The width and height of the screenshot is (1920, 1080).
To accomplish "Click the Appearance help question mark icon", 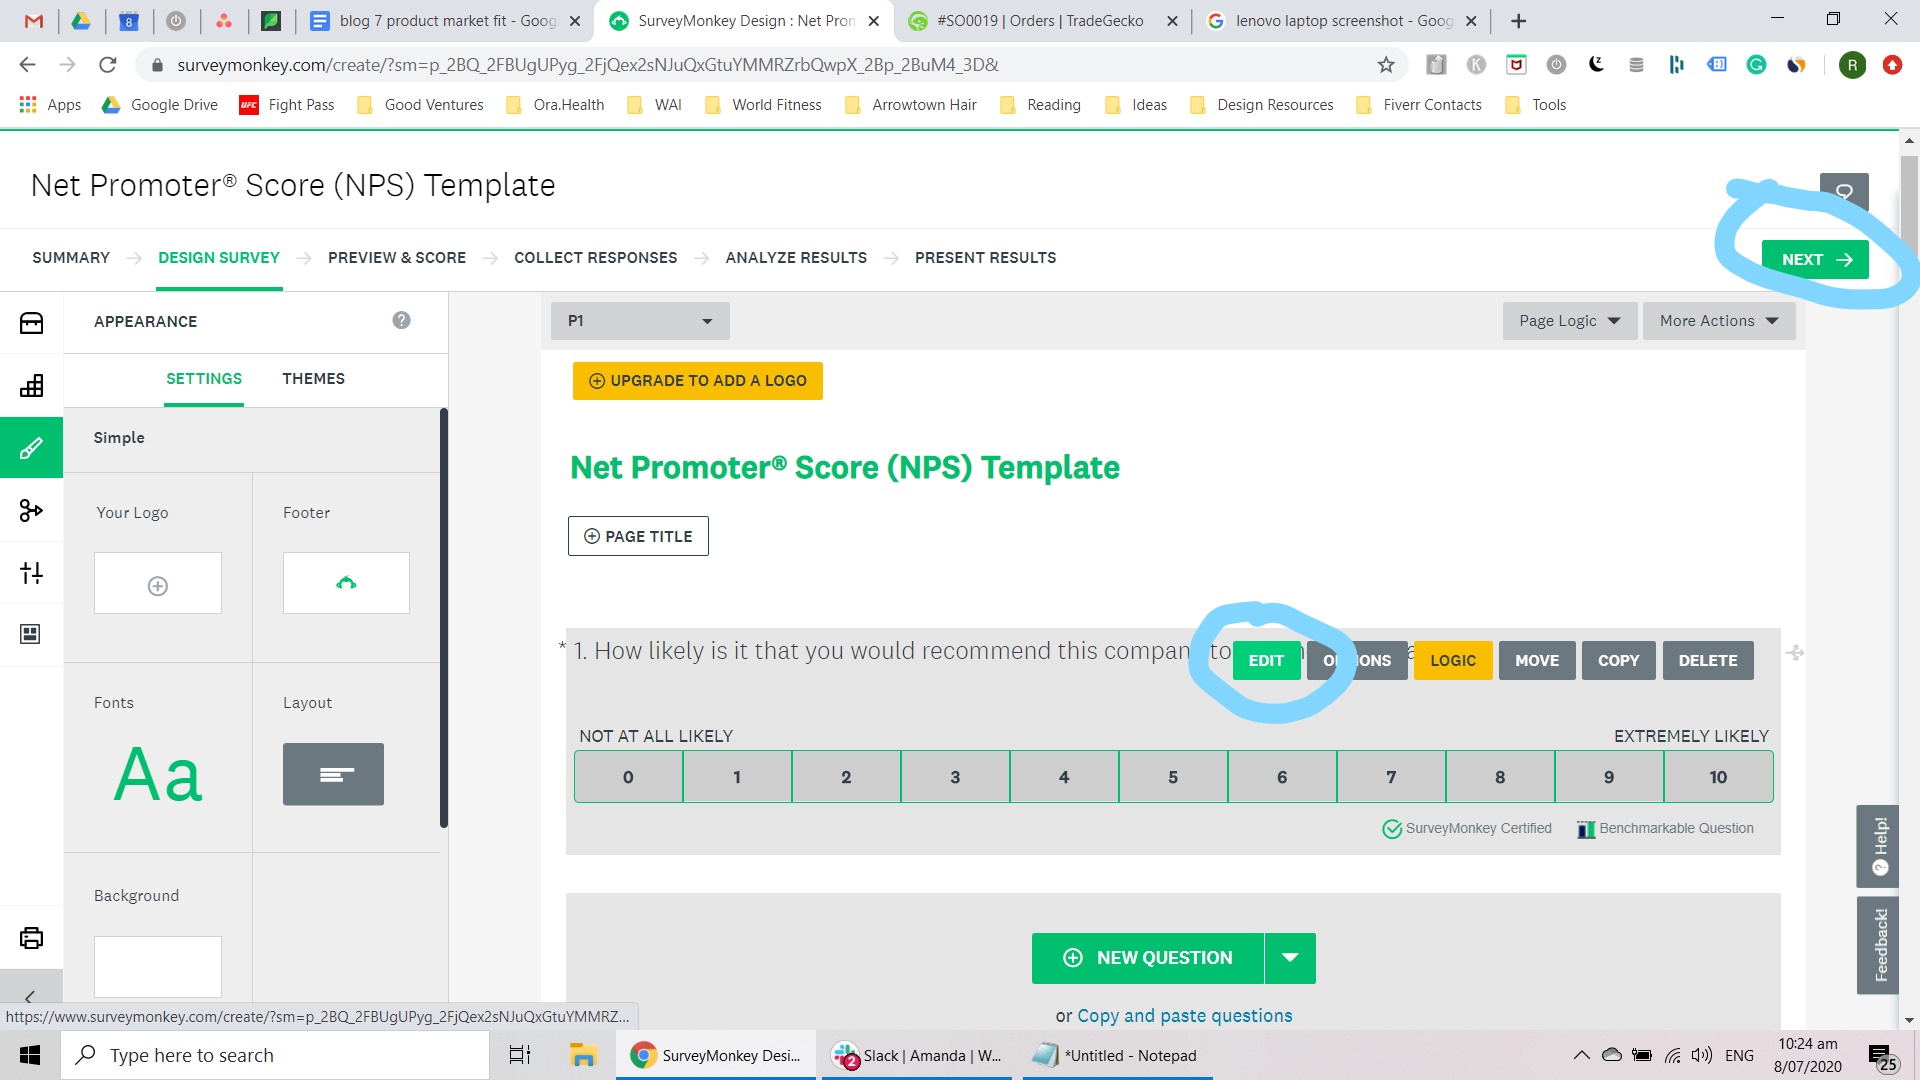I will (401, 320).
